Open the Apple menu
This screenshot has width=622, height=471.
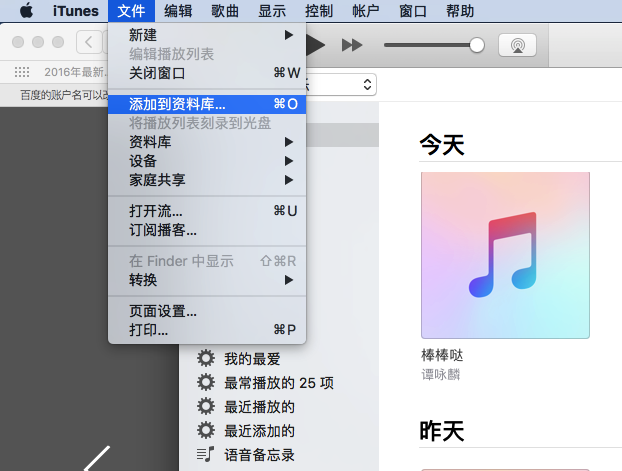click(27, 11)
